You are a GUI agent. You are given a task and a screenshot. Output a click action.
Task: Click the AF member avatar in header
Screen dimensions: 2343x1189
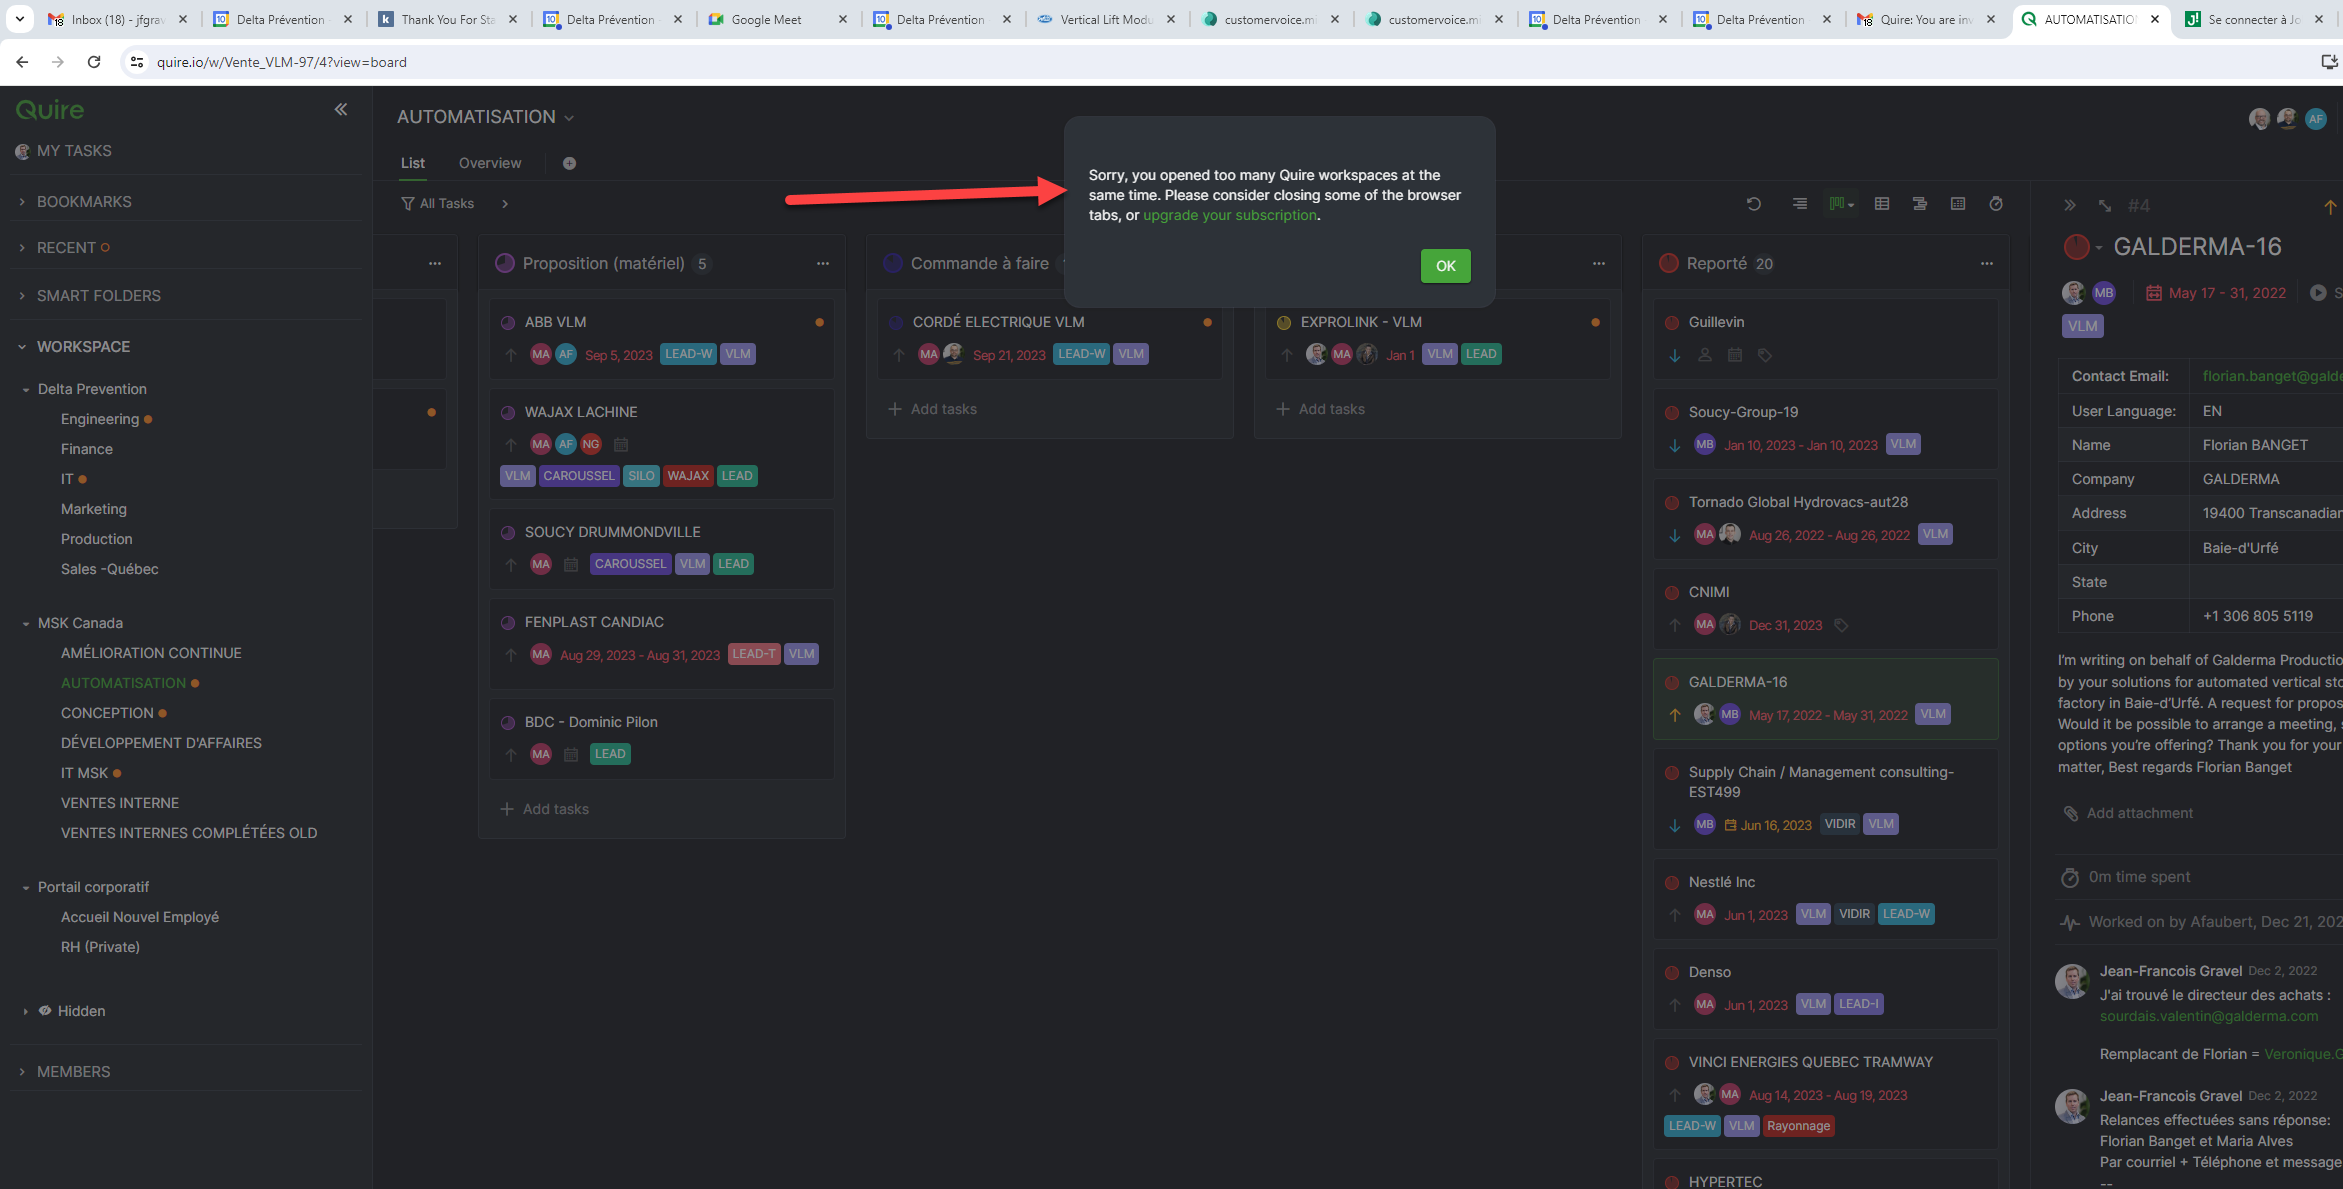pos(2316,119)
